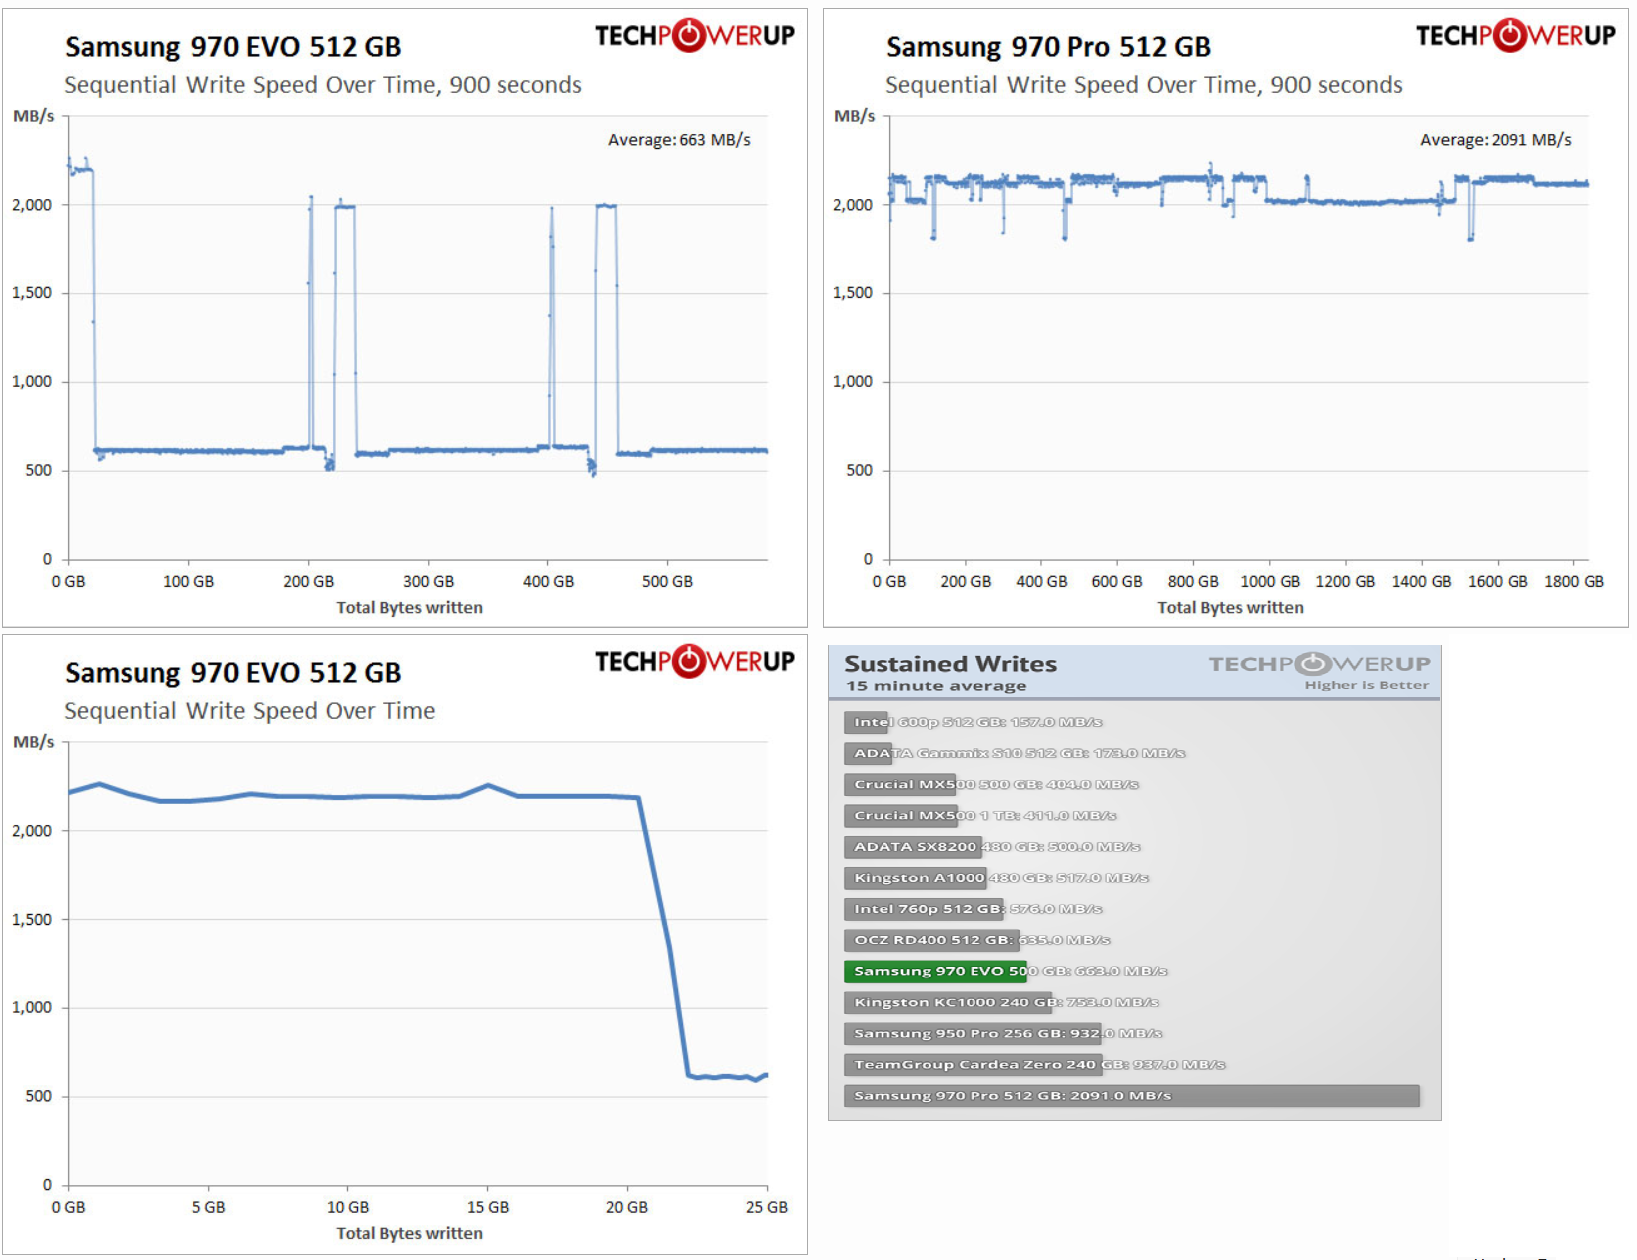This screenshot has width=1637, height=1260.
Task: Select the OCZ RD400 512 GB bar
Action: pyautogui.click(x=932, y=939)
